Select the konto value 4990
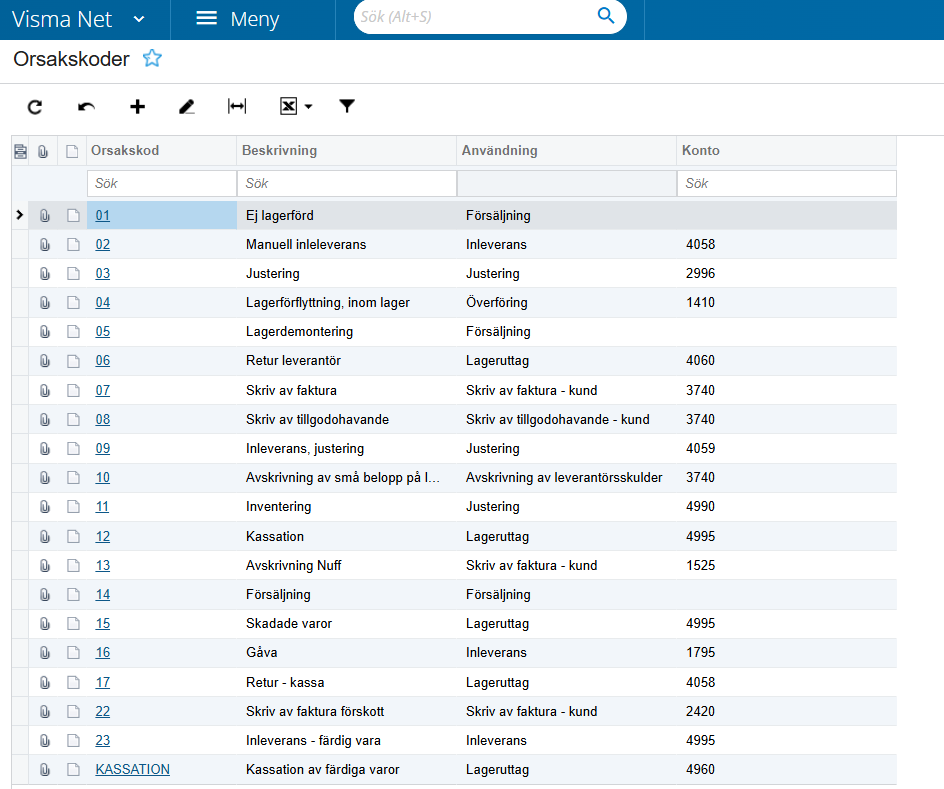 700,506
